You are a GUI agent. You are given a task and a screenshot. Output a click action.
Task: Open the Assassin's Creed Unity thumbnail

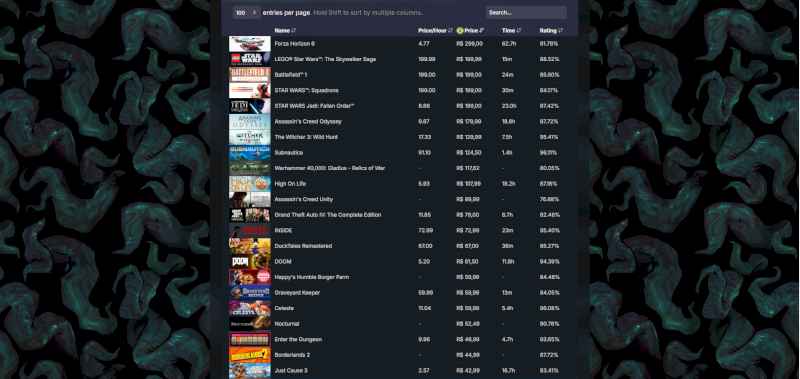coord(249,199)
